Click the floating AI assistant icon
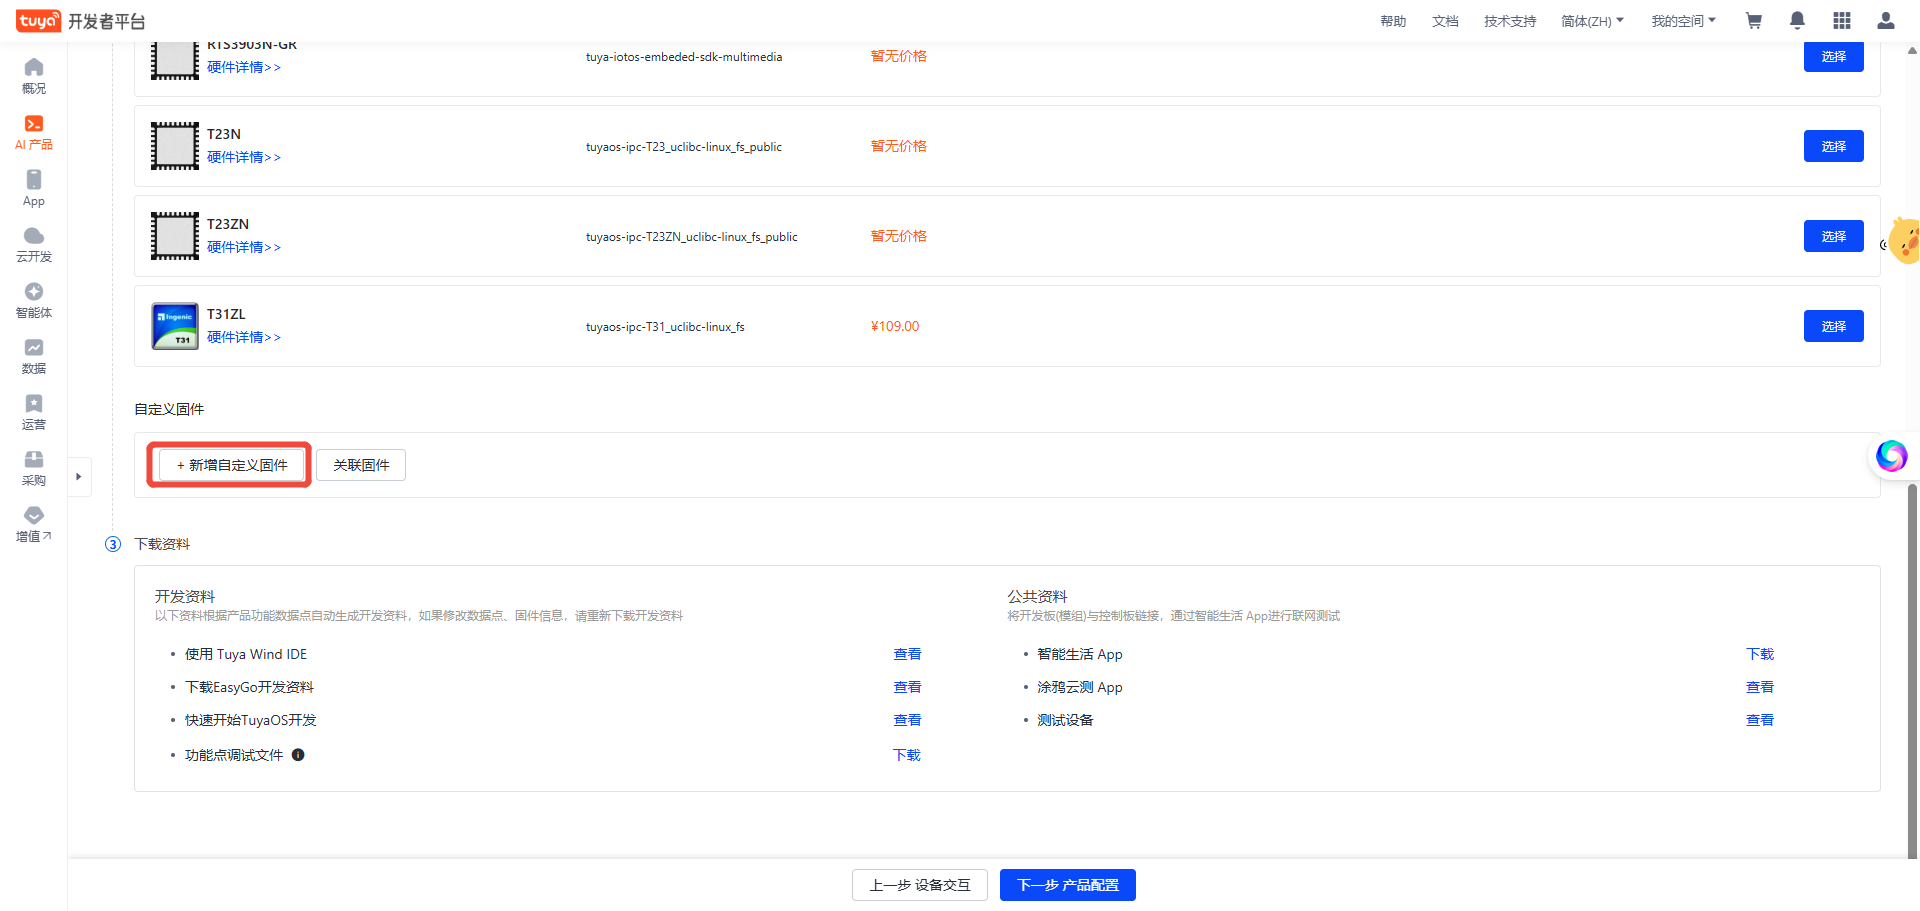The height and width of the screenshot is (911, 1920). 1891,456
